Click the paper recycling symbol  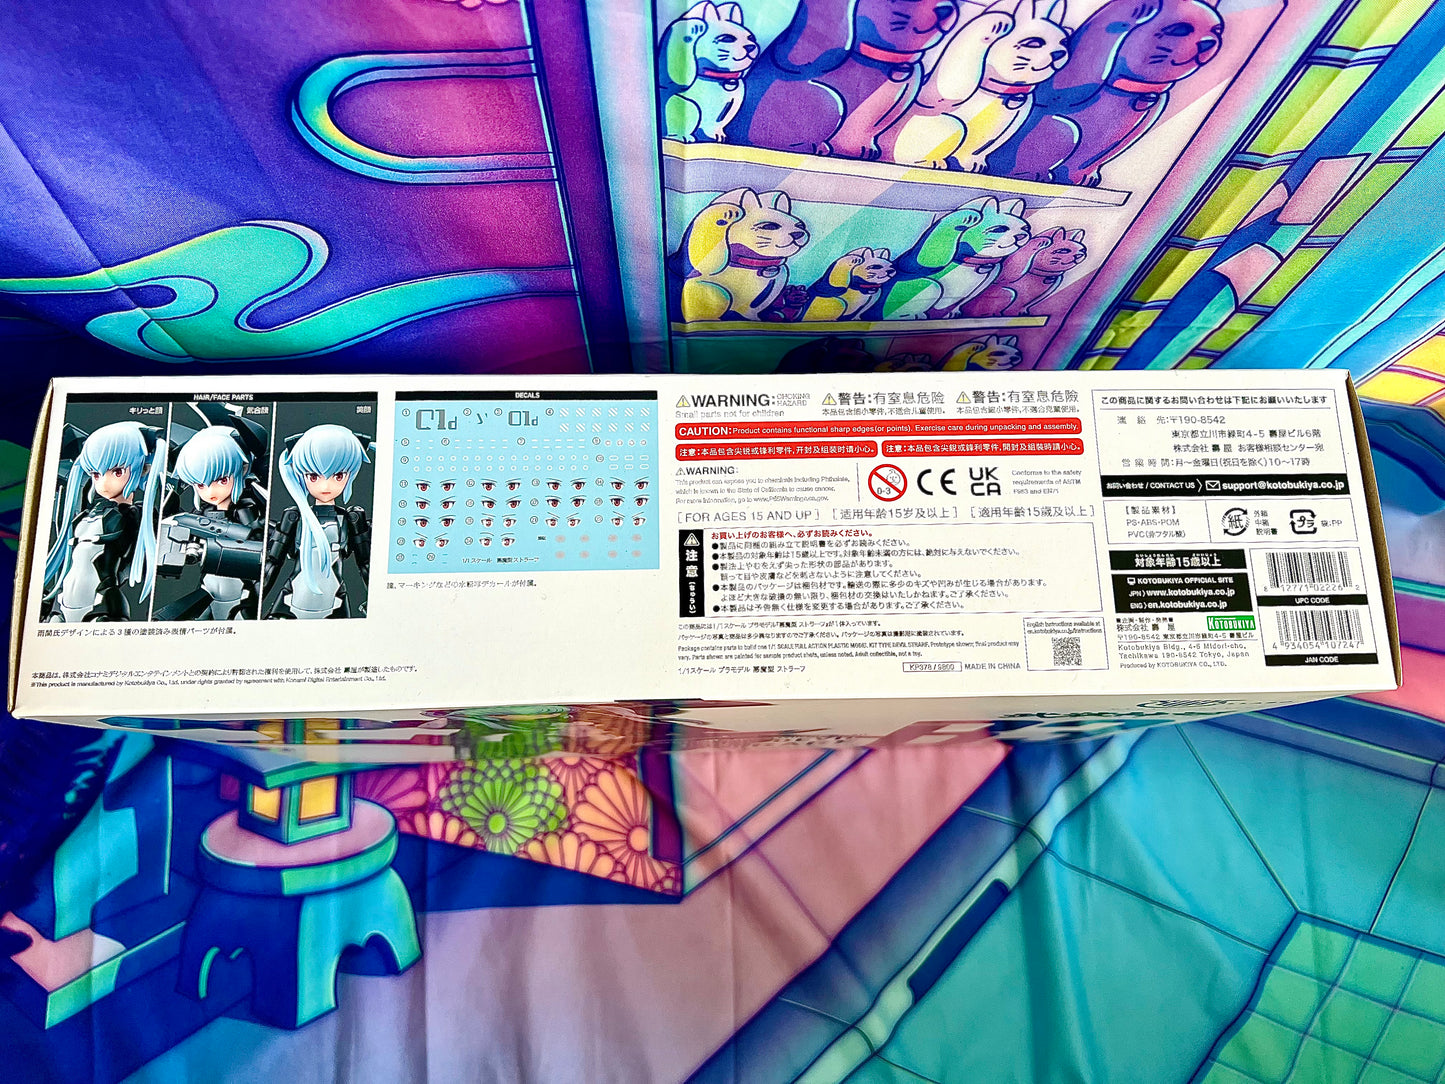pos(1236,521)
